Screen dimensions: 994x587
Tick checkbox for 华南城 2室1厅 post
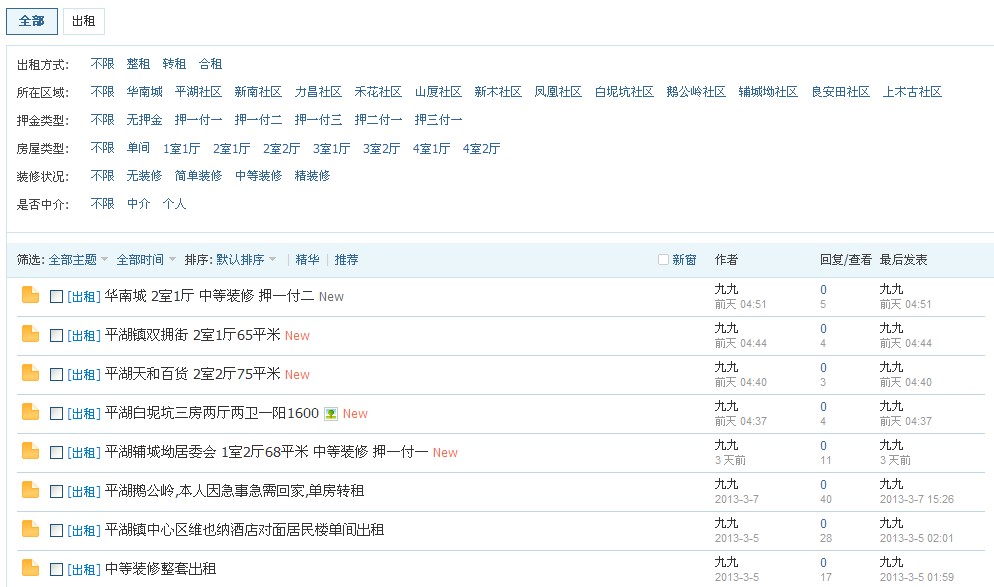[56, 296]
